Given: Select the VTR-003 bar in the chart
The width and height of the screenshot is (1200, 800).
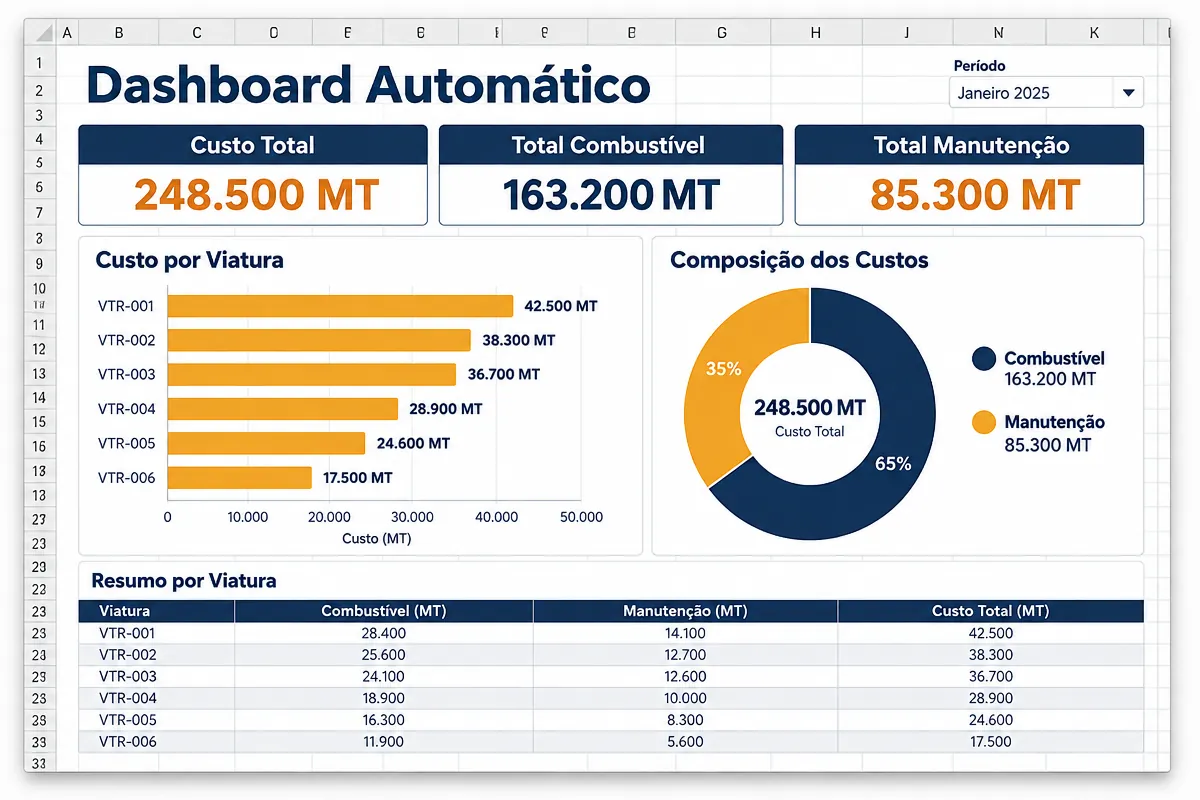Looking at the screenshot, I should (x=312, y=374).
